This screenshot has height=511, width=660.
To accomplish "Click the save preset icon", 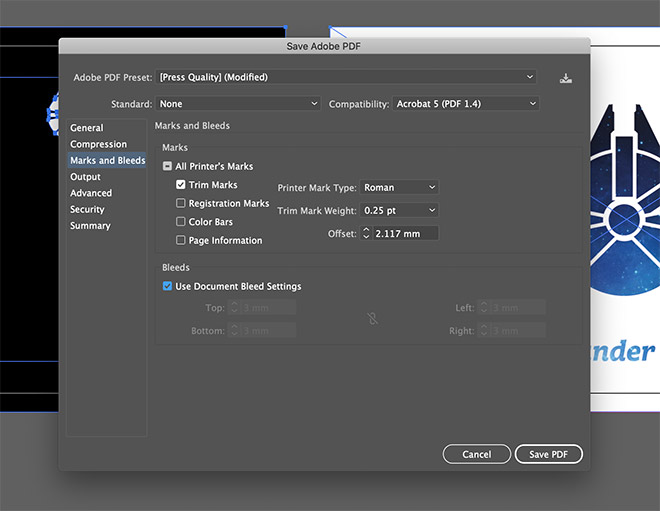I will point(566,78).
